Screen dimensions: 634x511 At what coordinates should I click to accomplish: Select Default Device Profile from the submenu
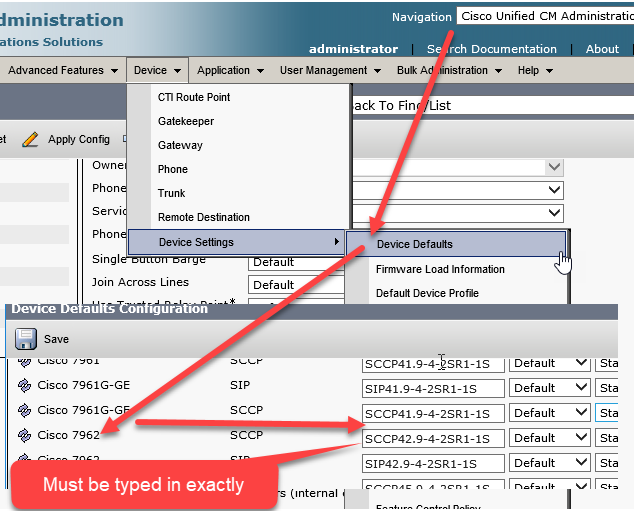[x=427, y=293]
